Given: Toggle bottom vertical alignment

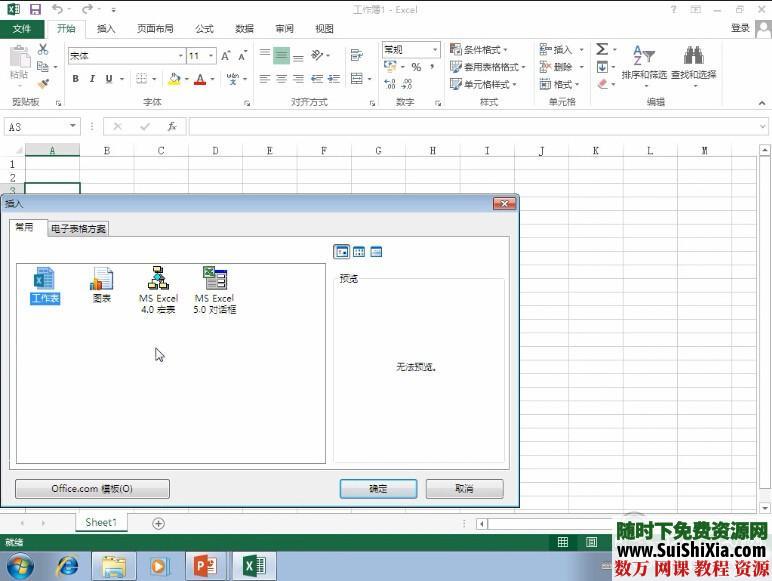Looking at the screenshot, I should [x=298, y=57].
